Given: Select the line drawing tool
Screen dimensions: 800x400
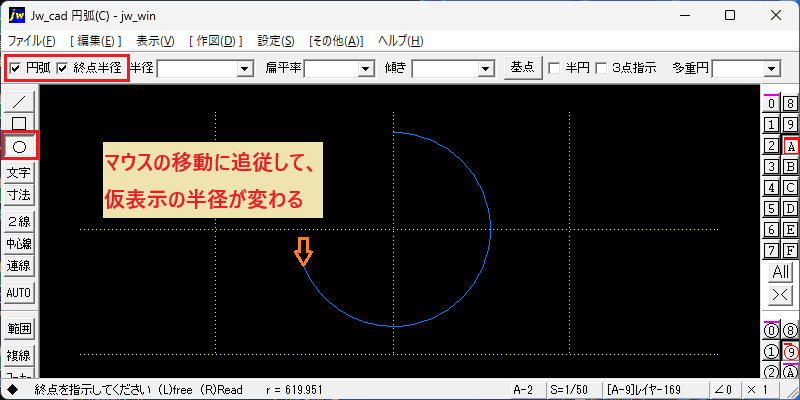Looking at the screenshot, I should click(19, 102).
